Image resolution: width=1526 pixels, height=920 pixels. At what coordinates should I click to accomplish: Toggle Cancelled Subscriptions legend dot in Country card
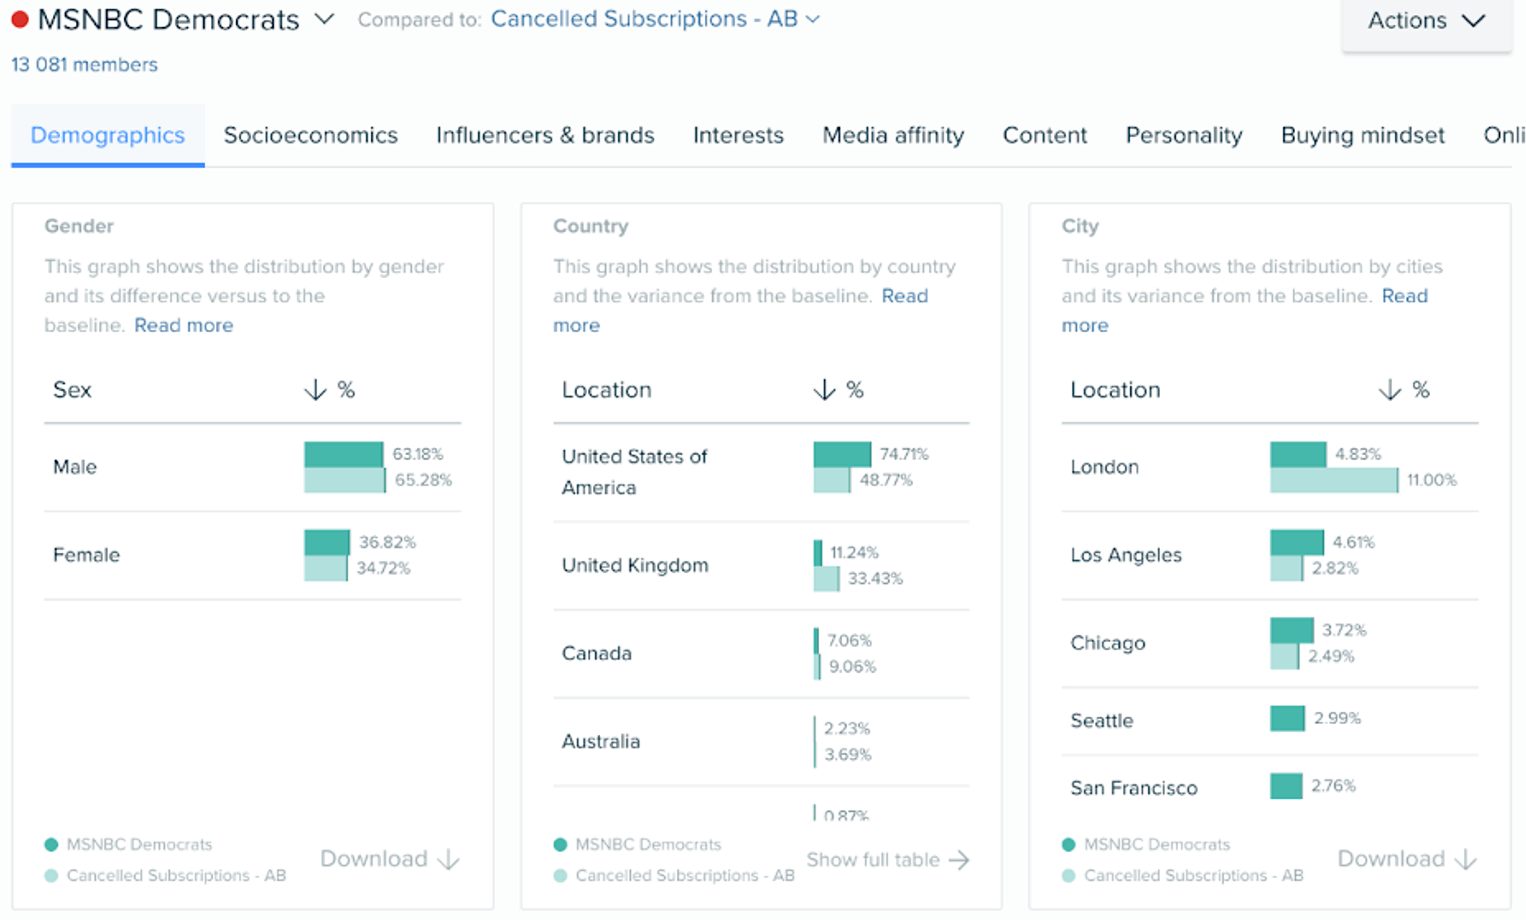(x=560, y=876)
